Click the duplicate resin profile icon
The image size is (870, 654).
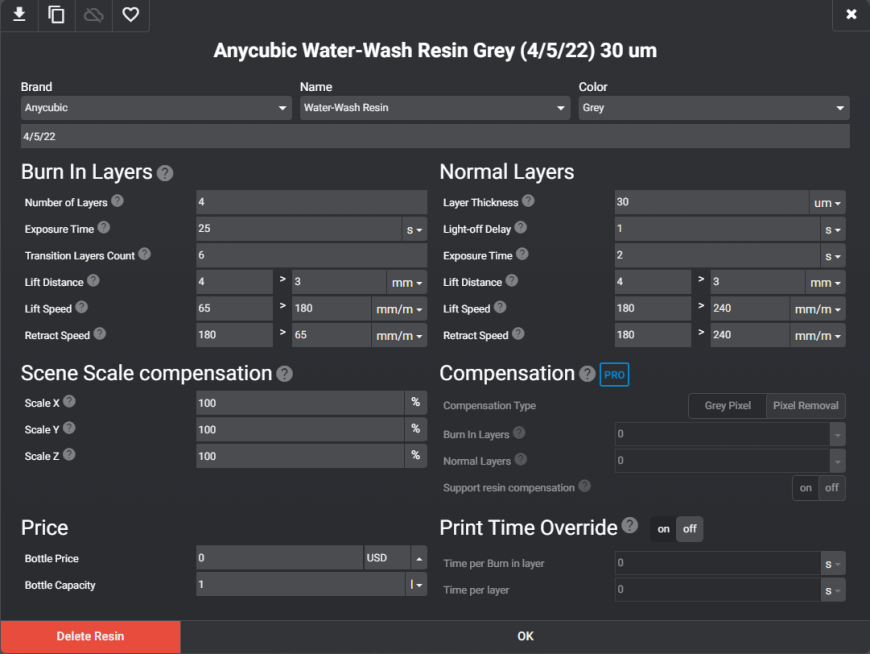[56, 14]
